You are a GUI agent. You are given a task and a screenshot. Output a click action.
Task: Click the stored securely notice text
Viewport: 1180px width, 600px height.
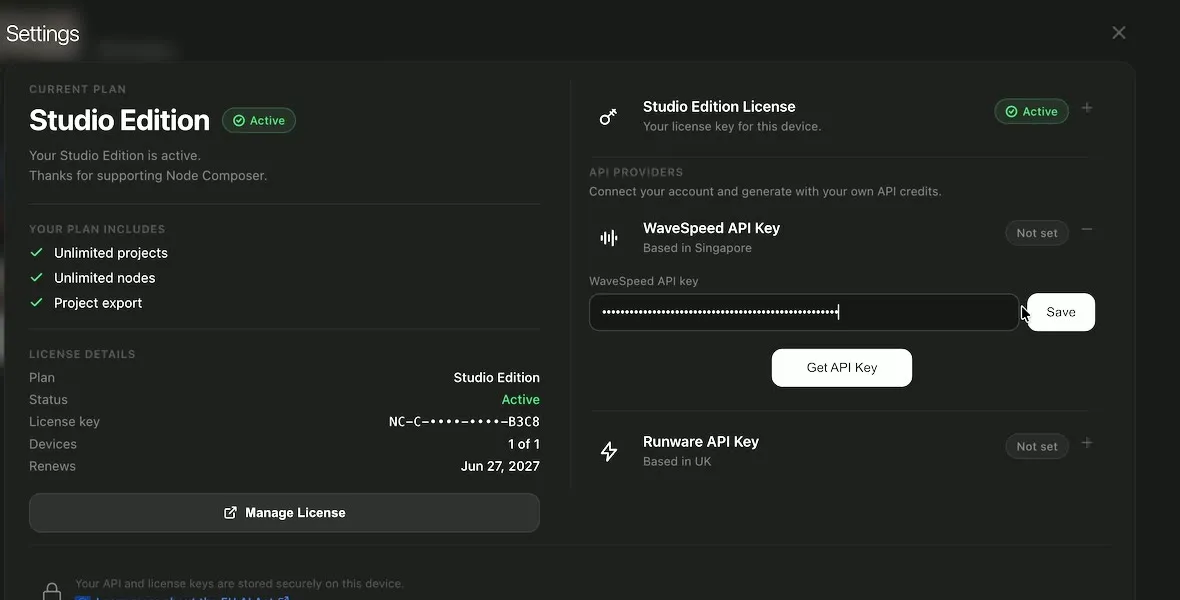[239, 583]
